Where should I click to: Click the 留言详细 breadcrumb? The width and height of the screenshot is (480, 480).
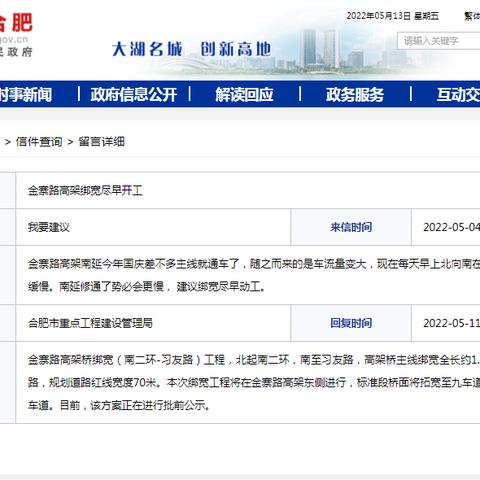pos(101,142)
